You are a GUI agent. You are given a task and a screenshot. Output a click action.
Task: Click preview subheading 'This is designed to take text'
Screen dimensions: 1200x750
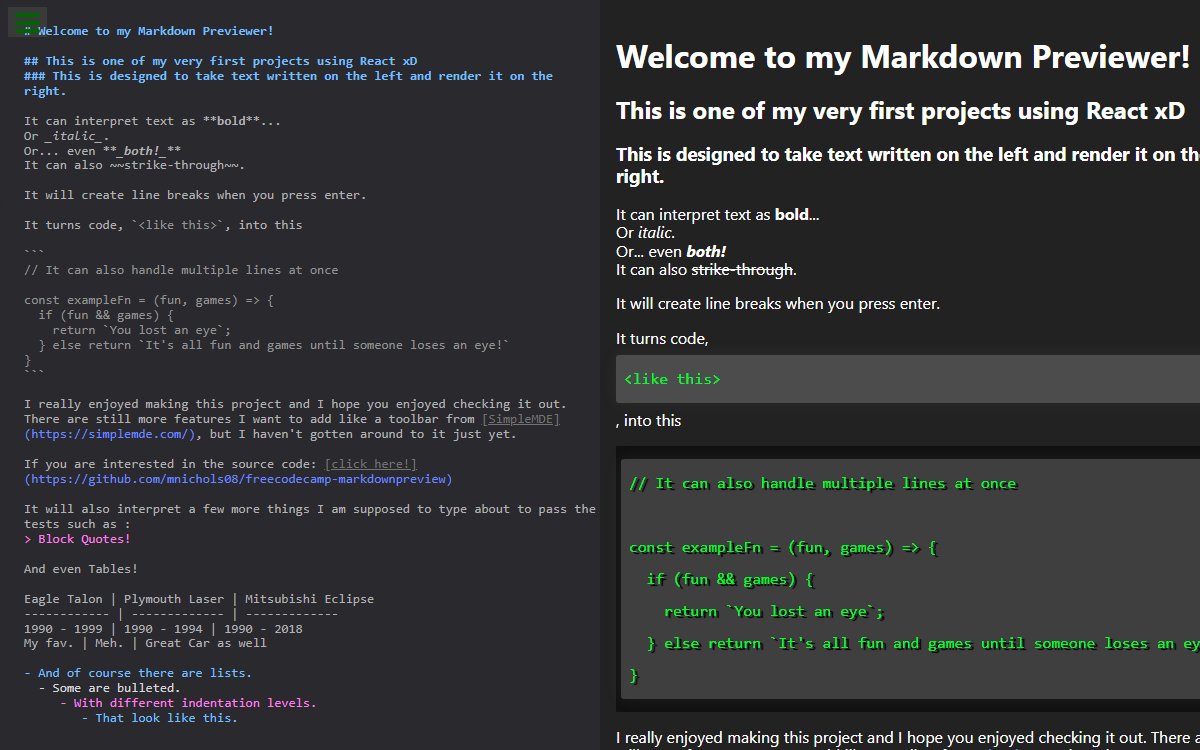(908, 165)
